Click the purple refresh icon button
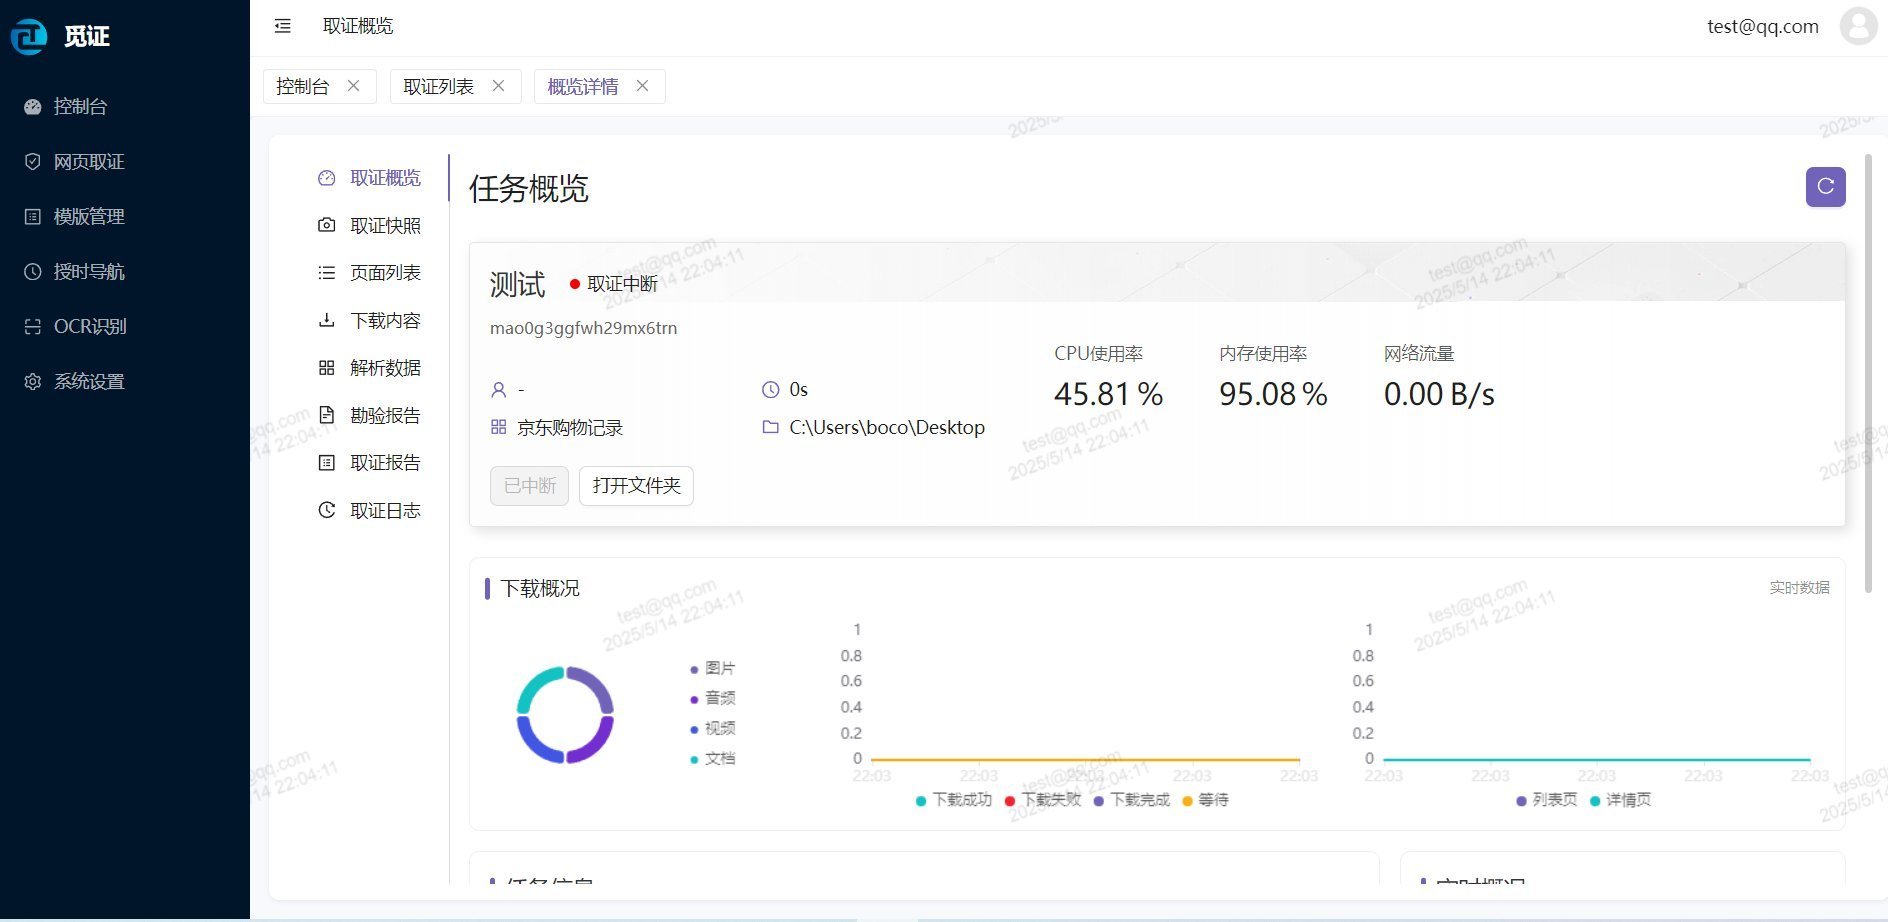1888x922 pixels. 1825,187
